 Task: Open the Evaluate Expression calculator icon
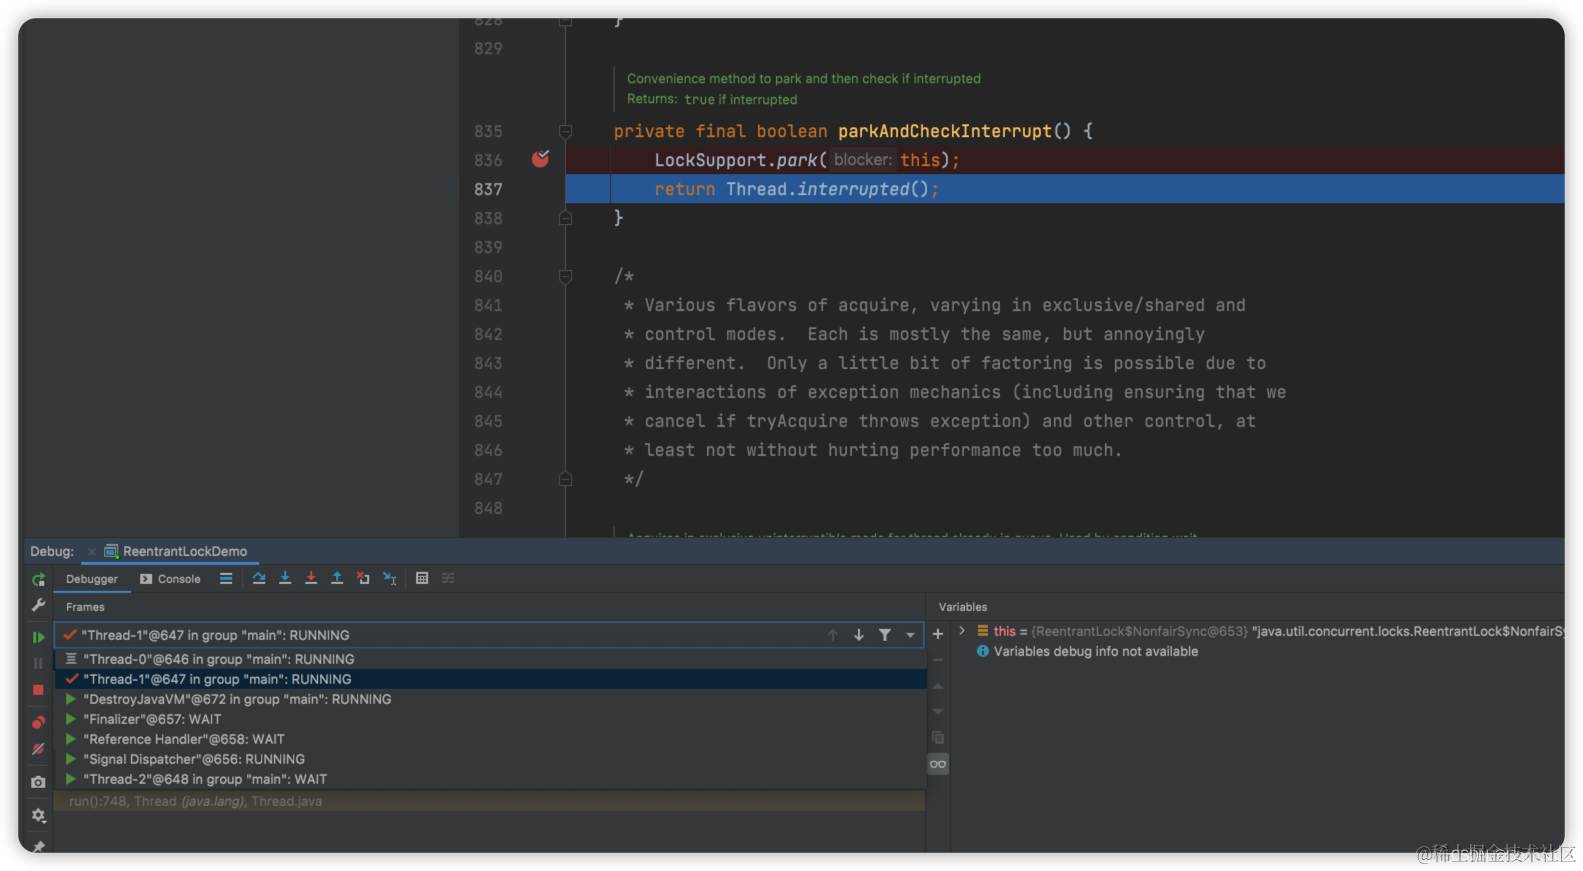422,578
